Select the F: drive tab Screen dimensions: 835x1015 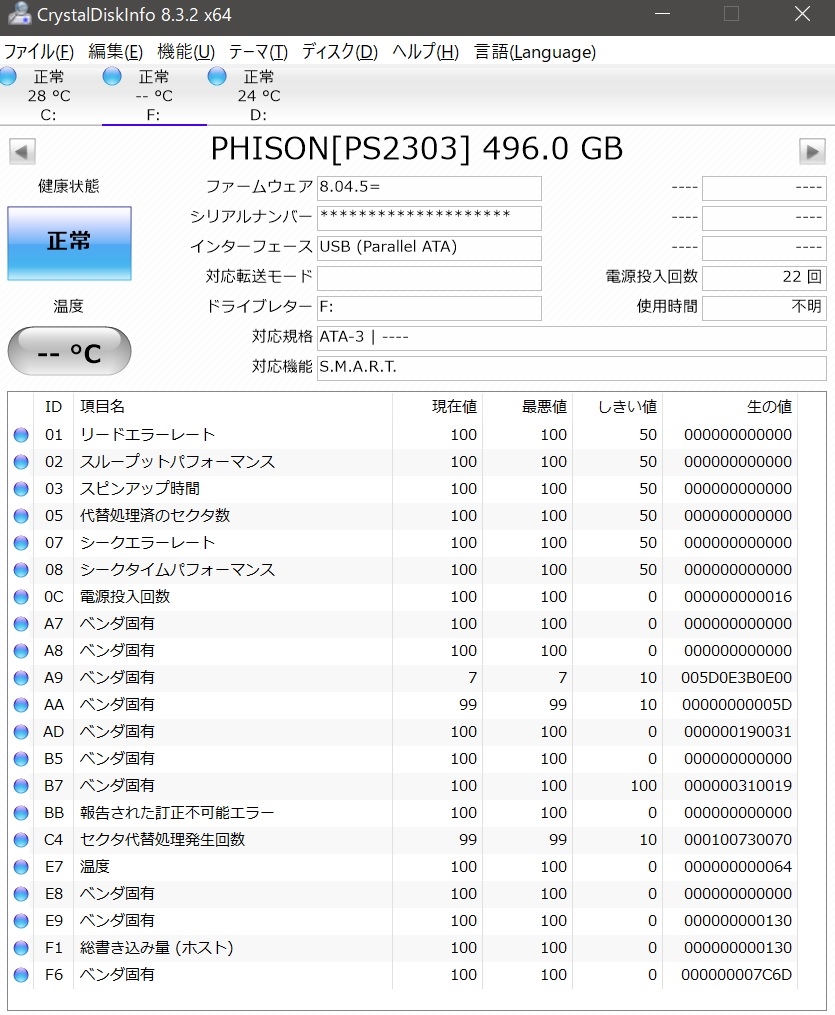[x=153, y=95]
